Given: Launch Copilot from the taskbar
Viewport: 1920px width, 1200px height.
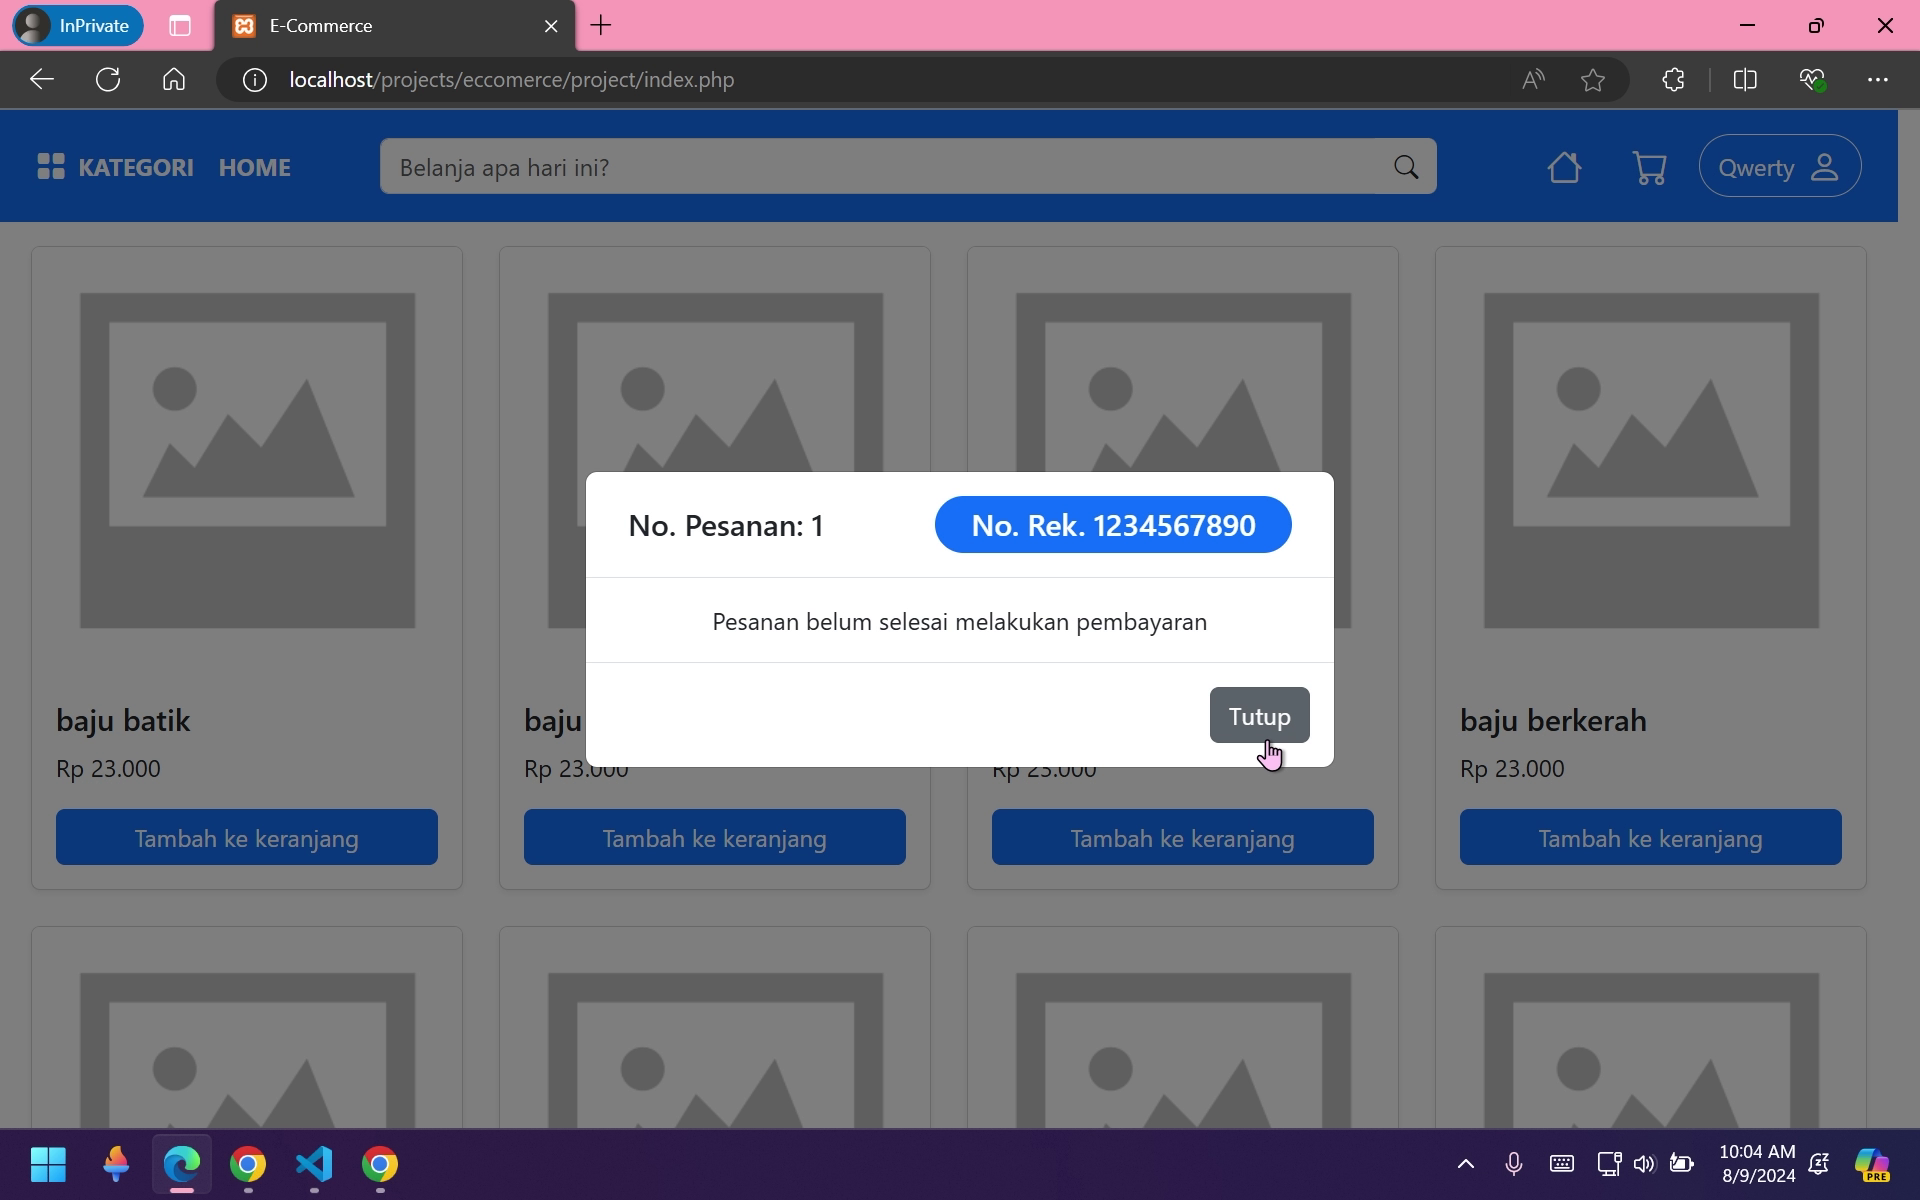Looking at the screenshot, I should (1872, 1164).
